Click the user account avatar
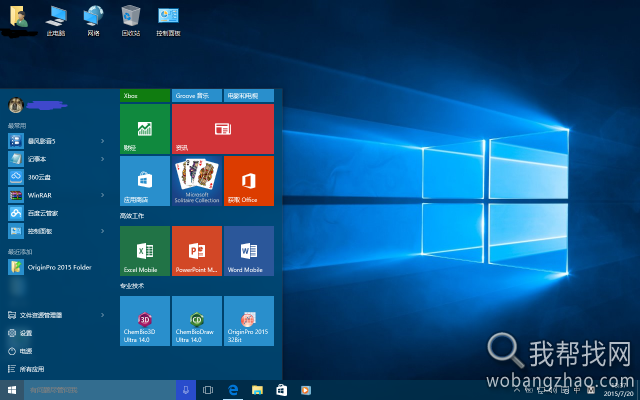640x400 pixels. coord(16,105)
